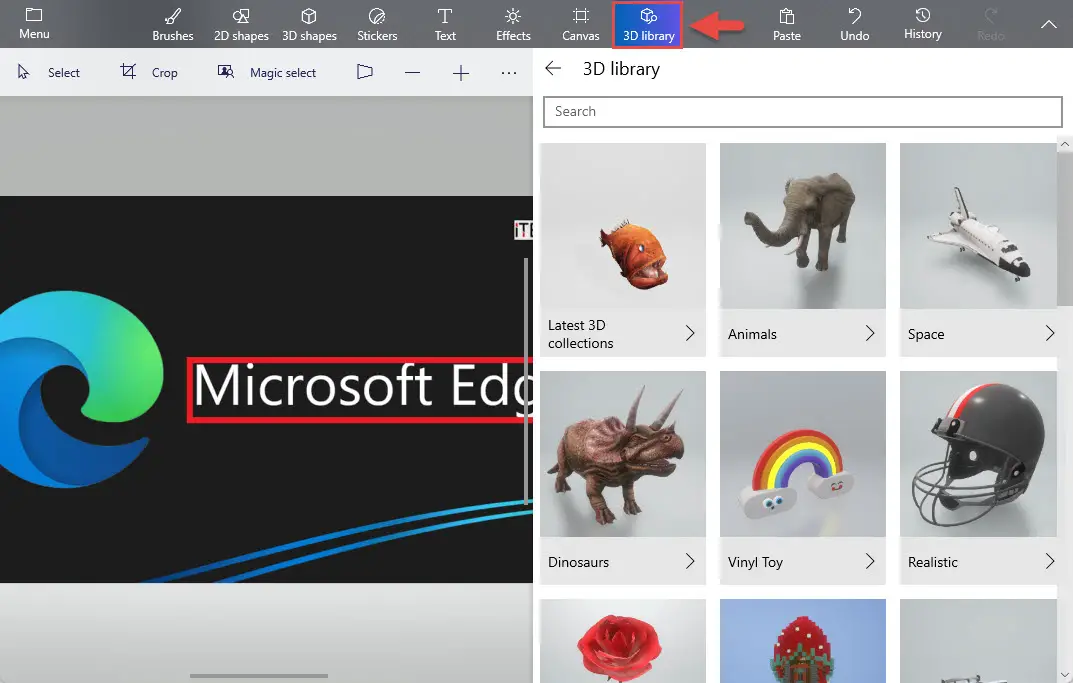Activate the Select tool
1073x683 pixels.
click(49, 73)
